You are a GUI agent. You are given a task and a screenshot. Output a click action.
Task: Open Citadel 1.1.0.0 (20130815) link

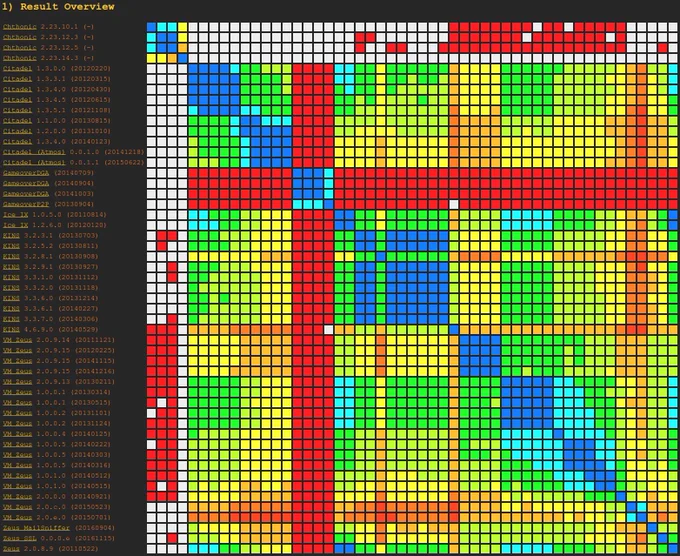point(17,121)
